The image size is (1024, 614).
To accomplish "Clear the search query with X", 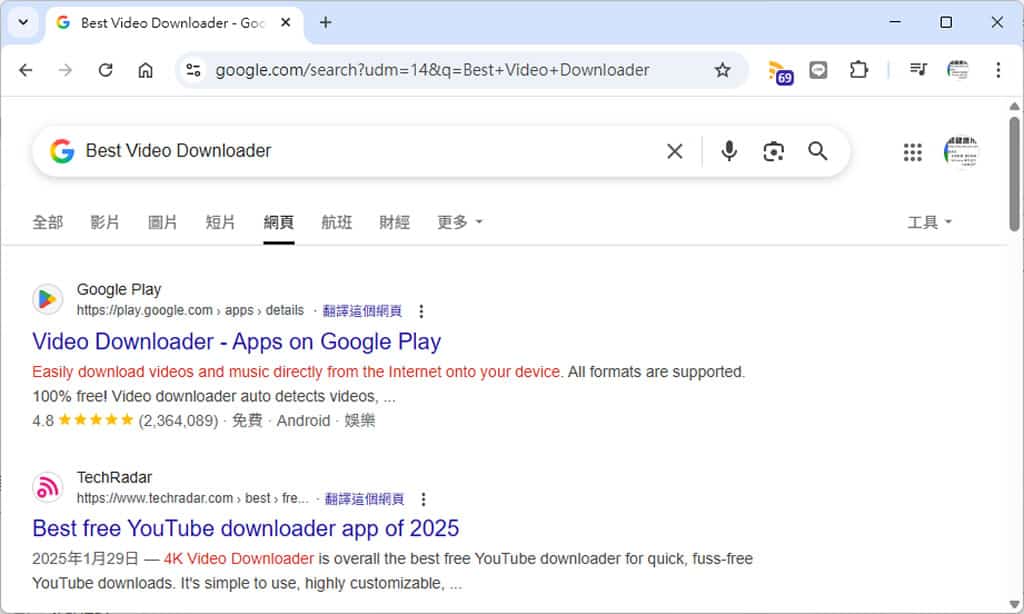I will [675, 152].
